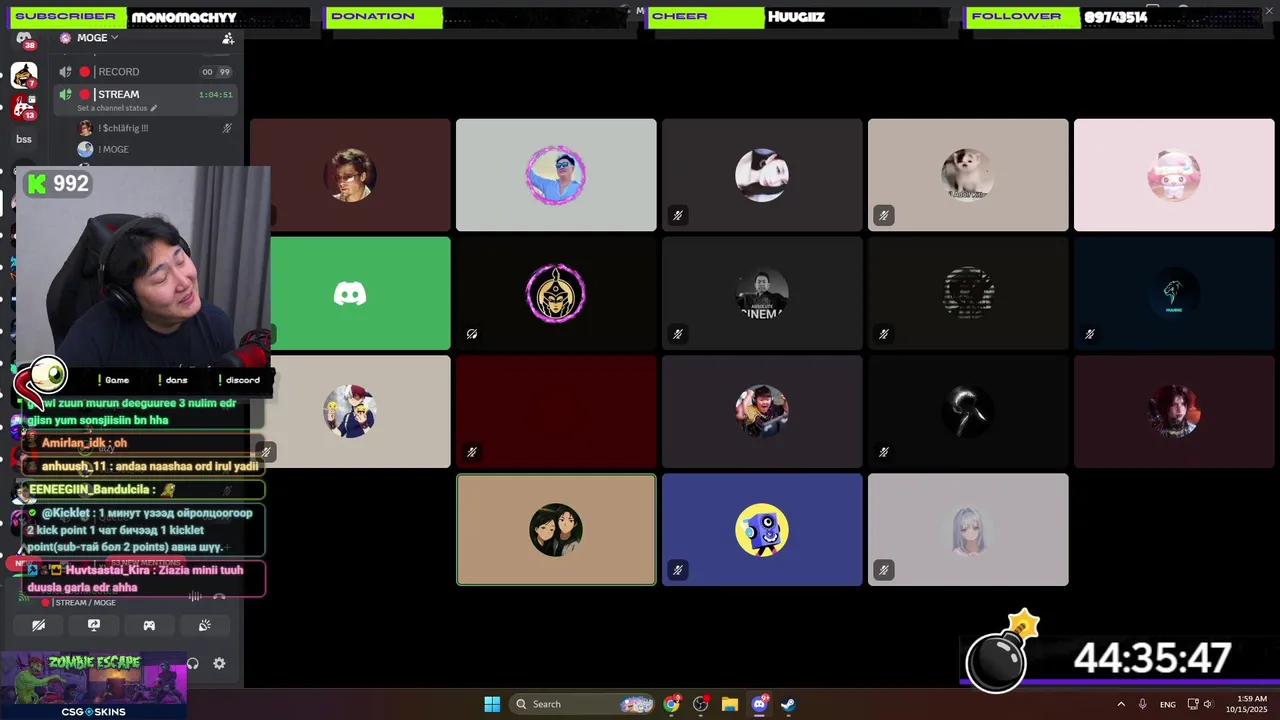
Task: Open File Explorer from taskbar
Action: click(729, 704)
